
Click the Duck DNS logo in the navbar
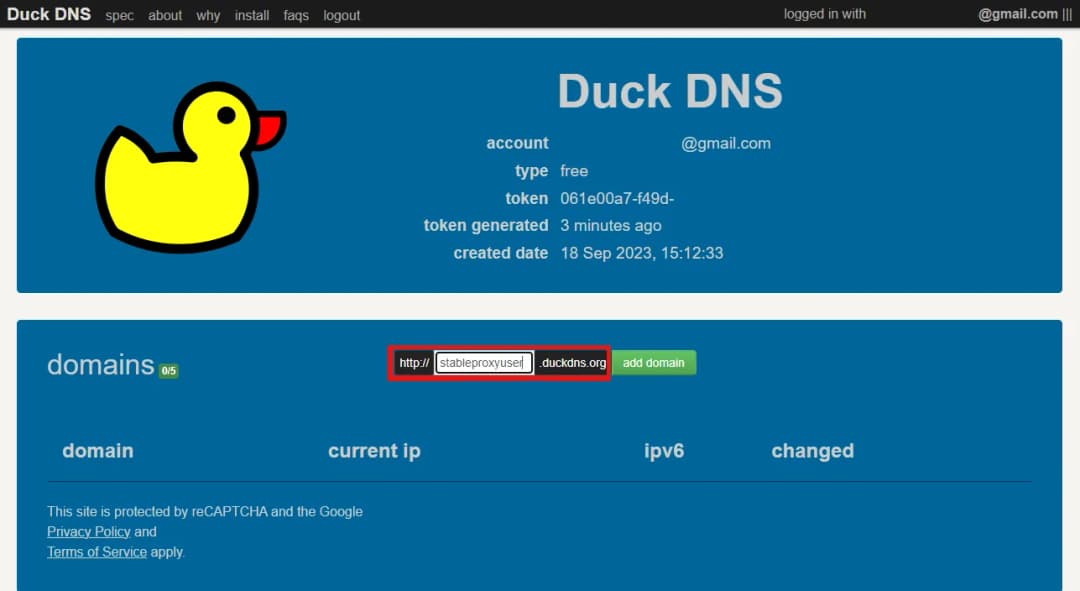[x=49, y=14]
